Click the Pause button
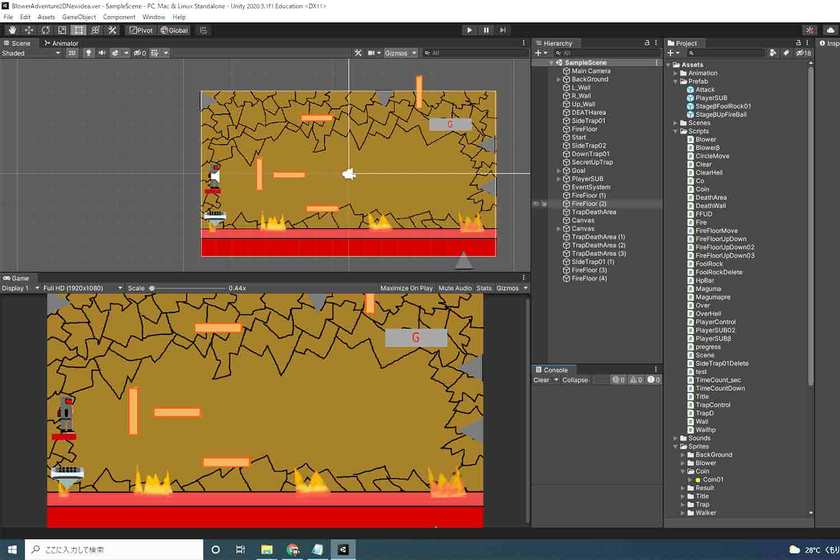 [487, 30]
